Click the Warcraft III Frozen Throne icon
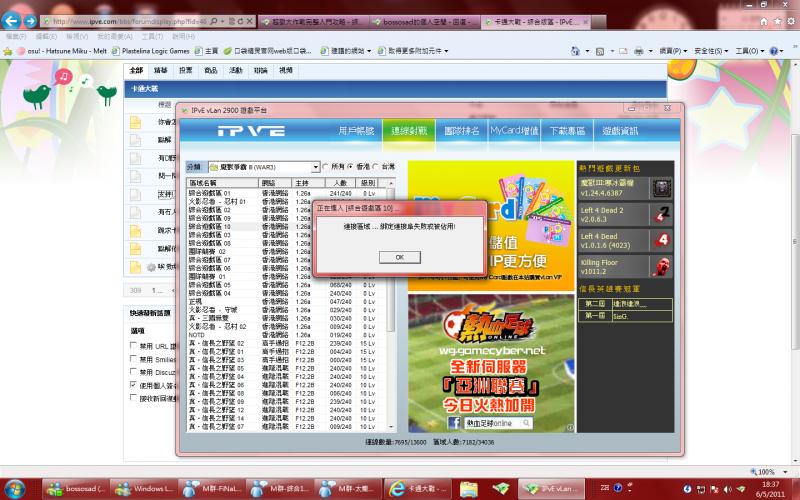The image size is (800, 500). [x=660, y=187]
